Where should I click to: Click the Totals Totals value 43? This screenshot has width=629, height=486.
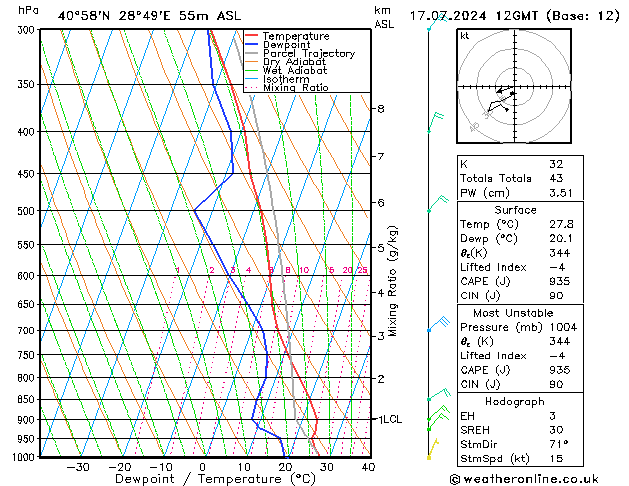pos(556,178)
